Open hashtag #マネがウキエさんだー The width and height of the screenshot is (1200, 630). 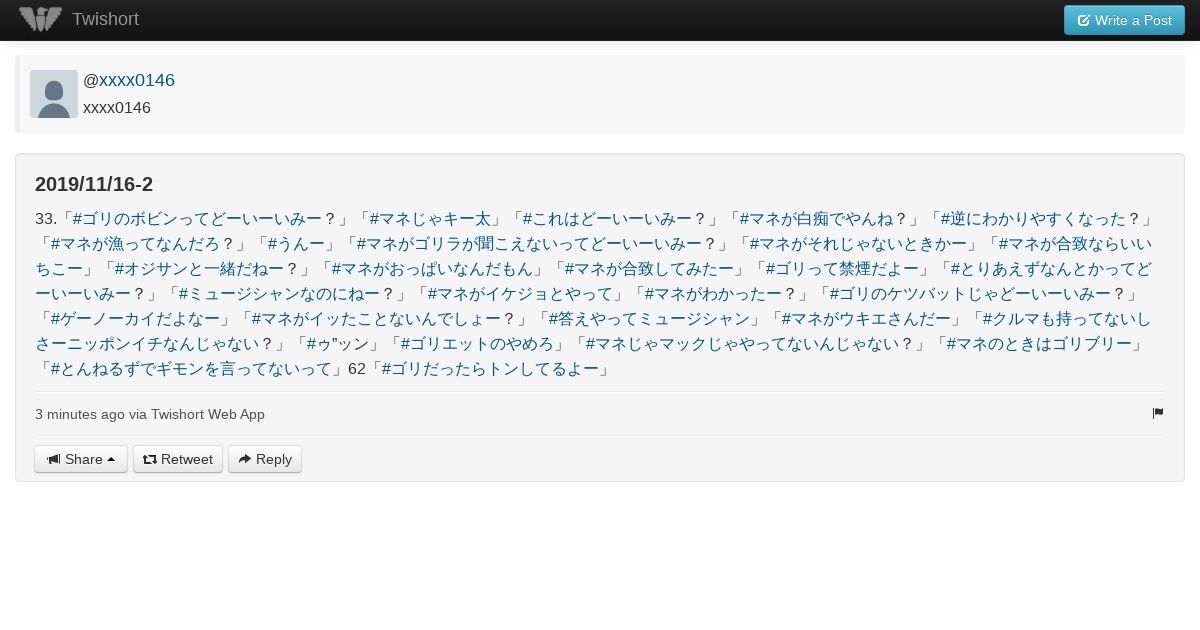coord(866,318)
